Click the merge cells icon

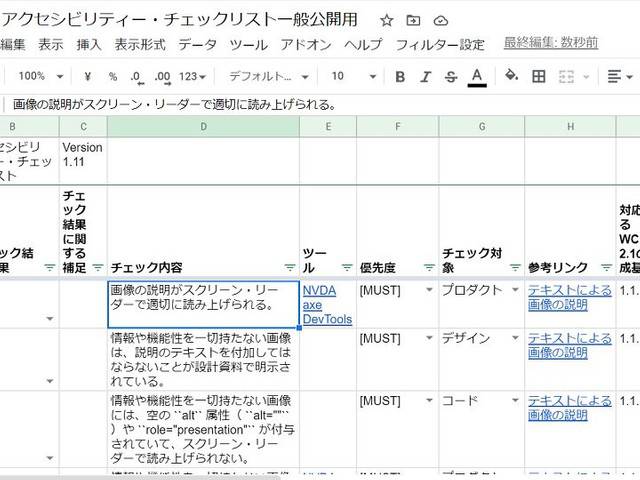coord(566,76)
